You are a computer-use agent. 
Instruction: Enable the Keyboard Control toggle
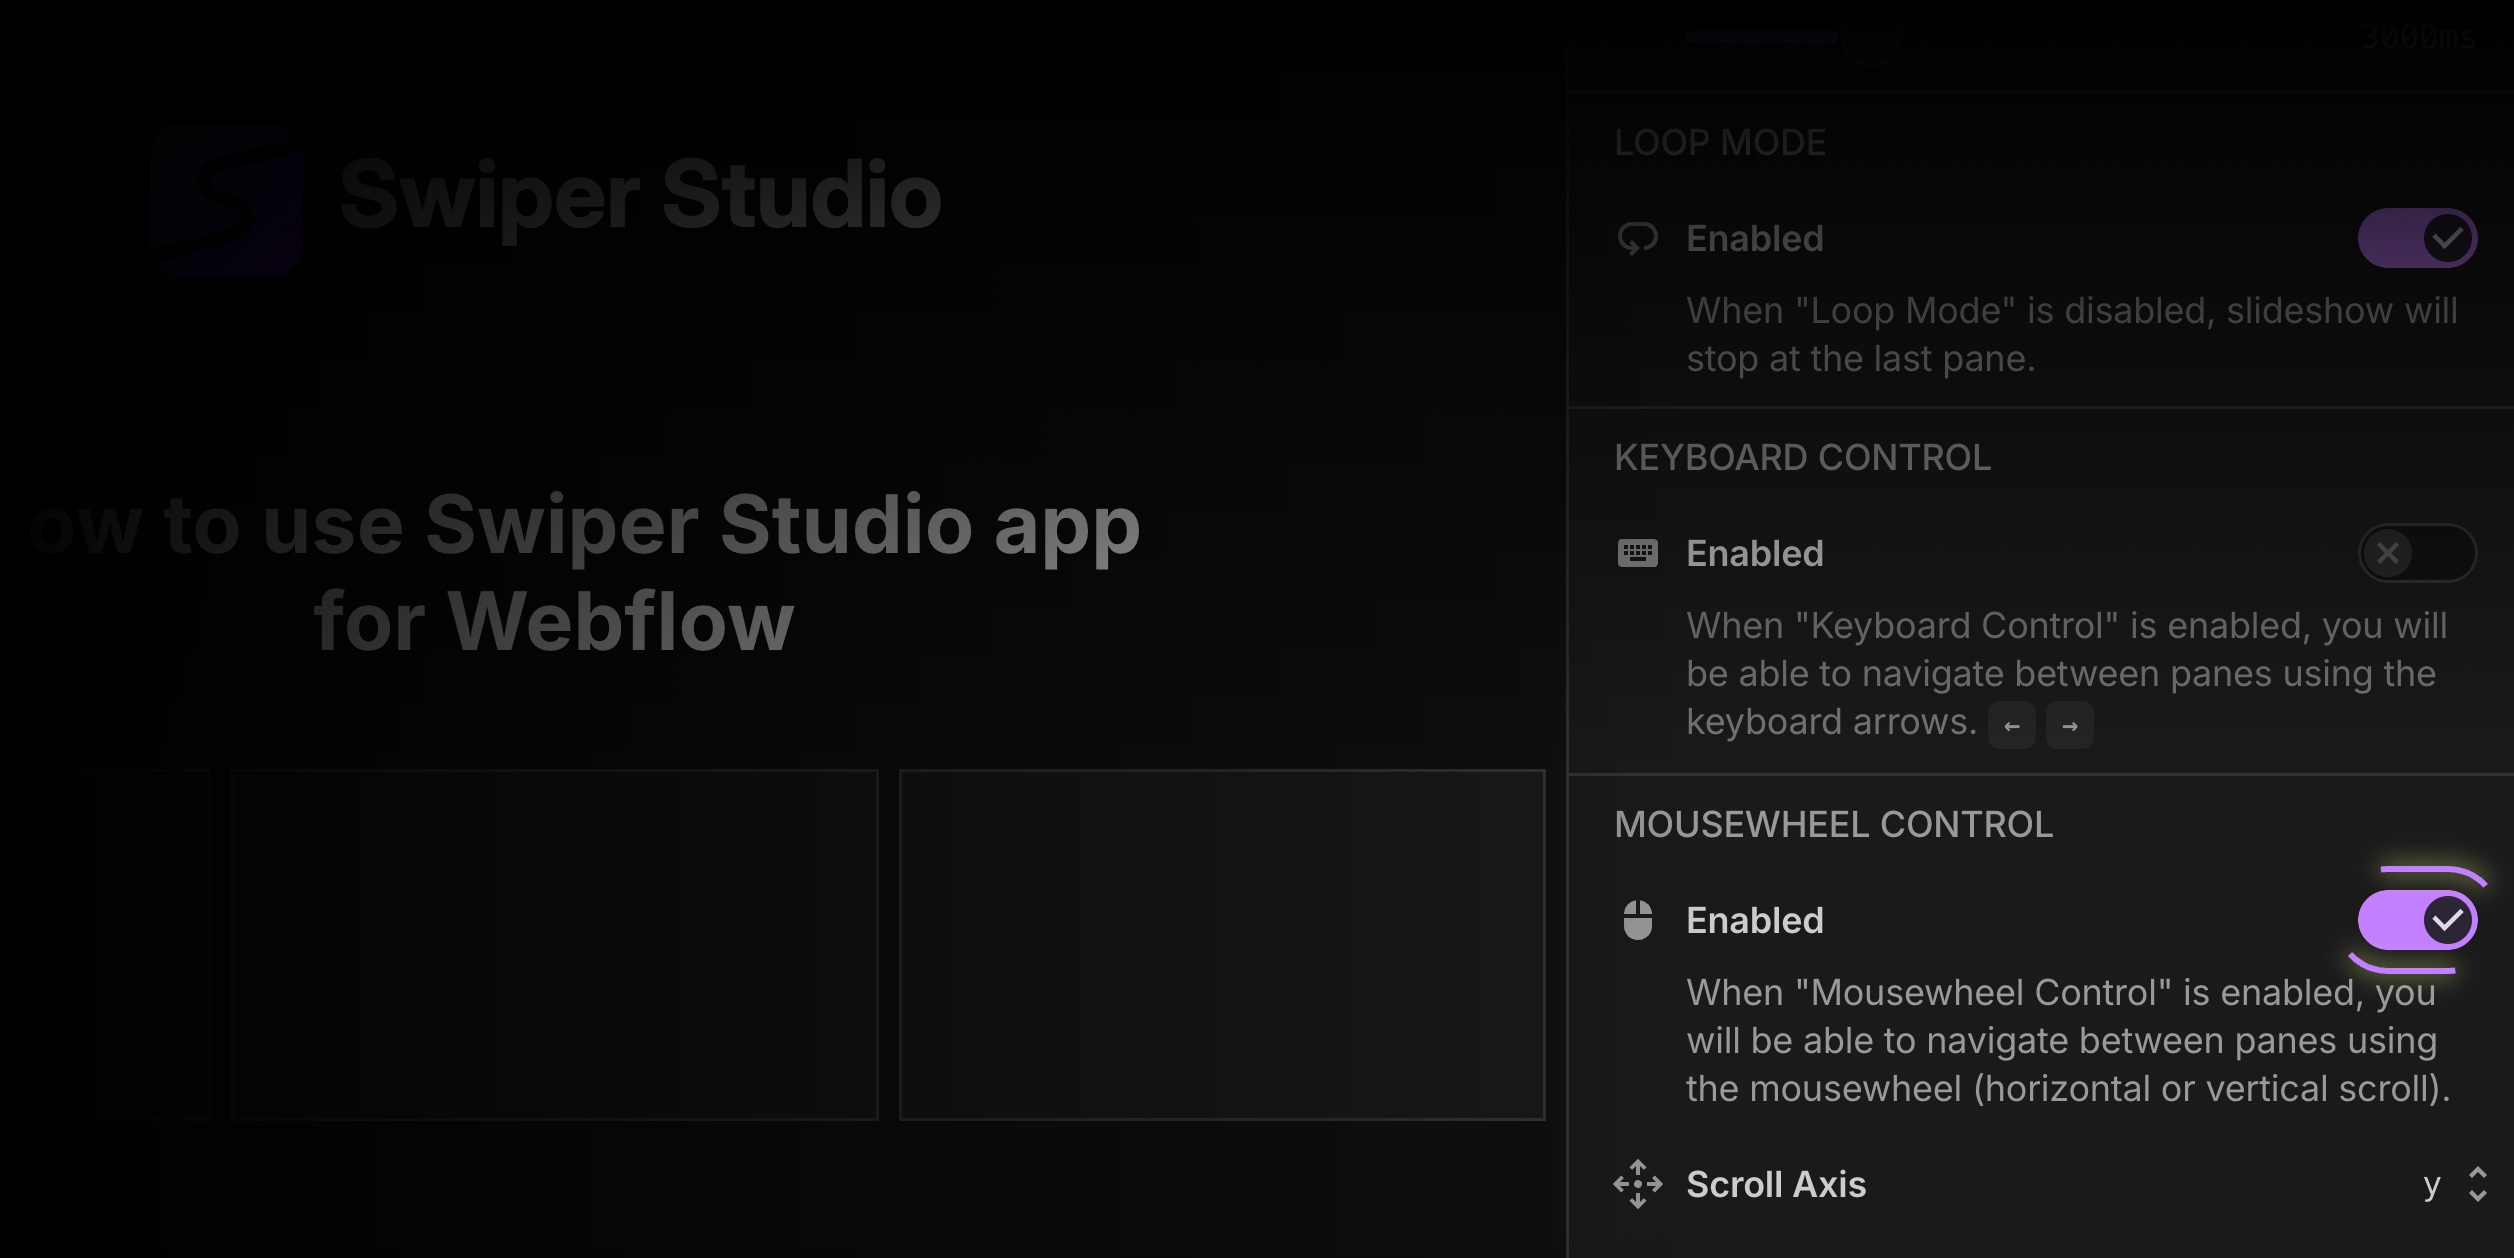[x=2417, y=553]
